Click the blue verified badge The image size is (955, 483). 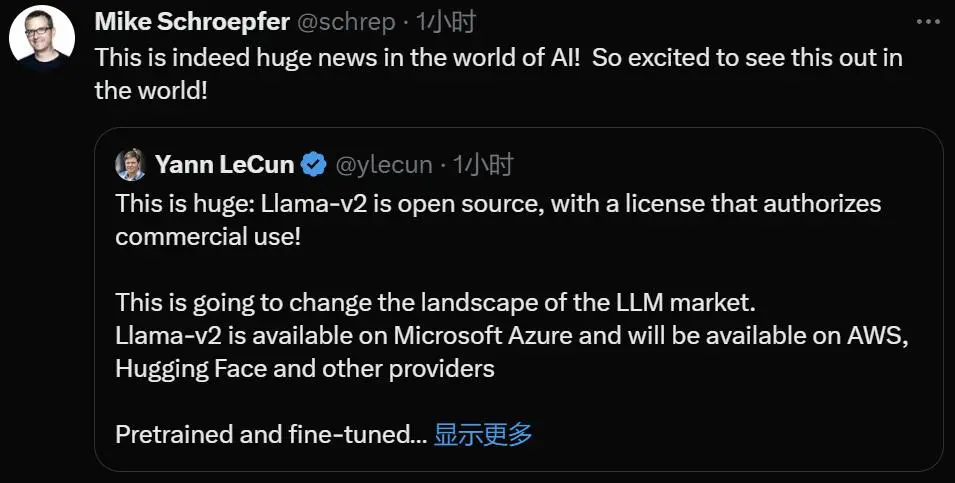click(x=314, y=165)
